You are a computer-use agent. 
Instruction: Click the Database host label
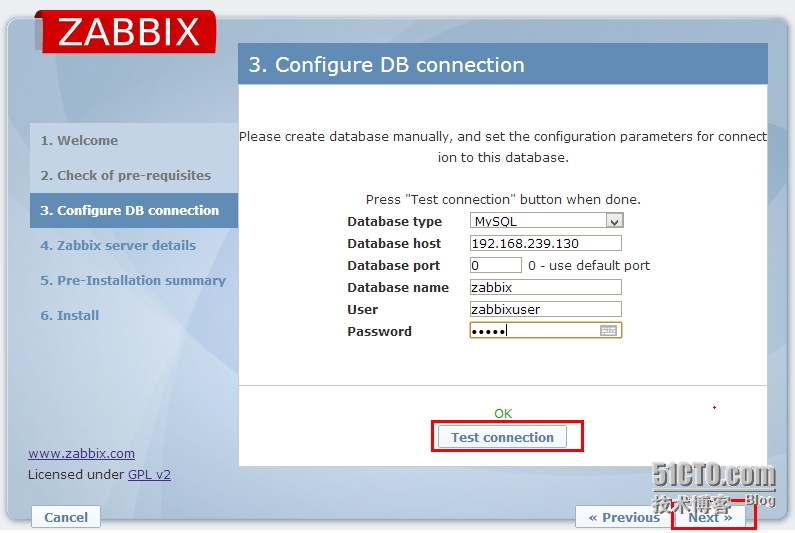pyautogui.click(x=394, y=244)
